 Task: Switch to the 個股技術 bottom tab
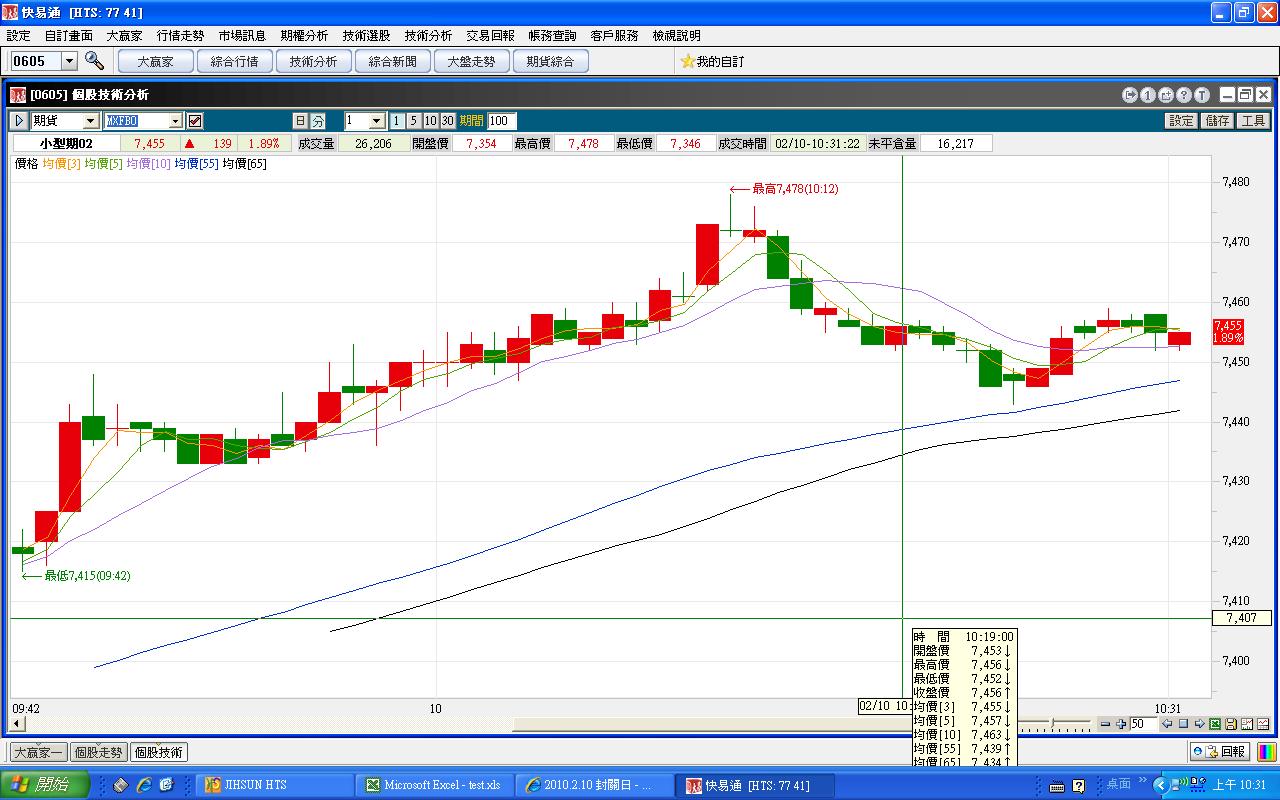pyautogui.click(x=159, y=752)
